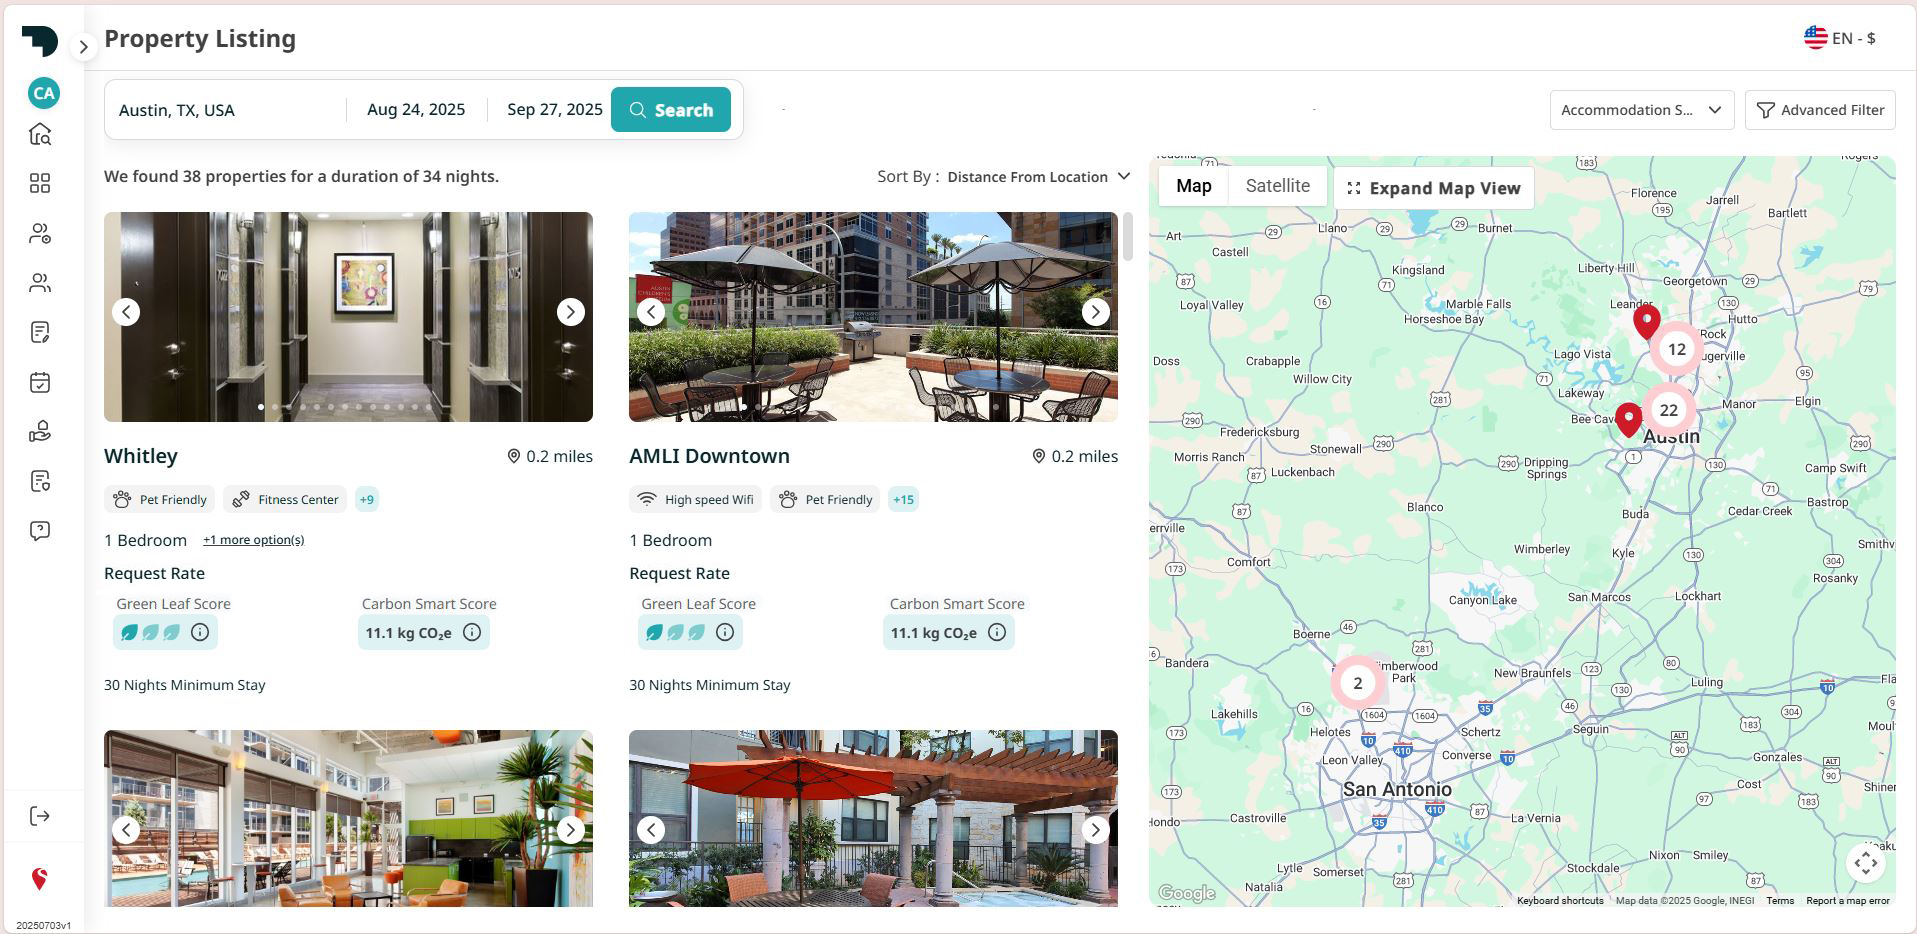Open the Accommodation S... dropdown

click(1640, 109)
